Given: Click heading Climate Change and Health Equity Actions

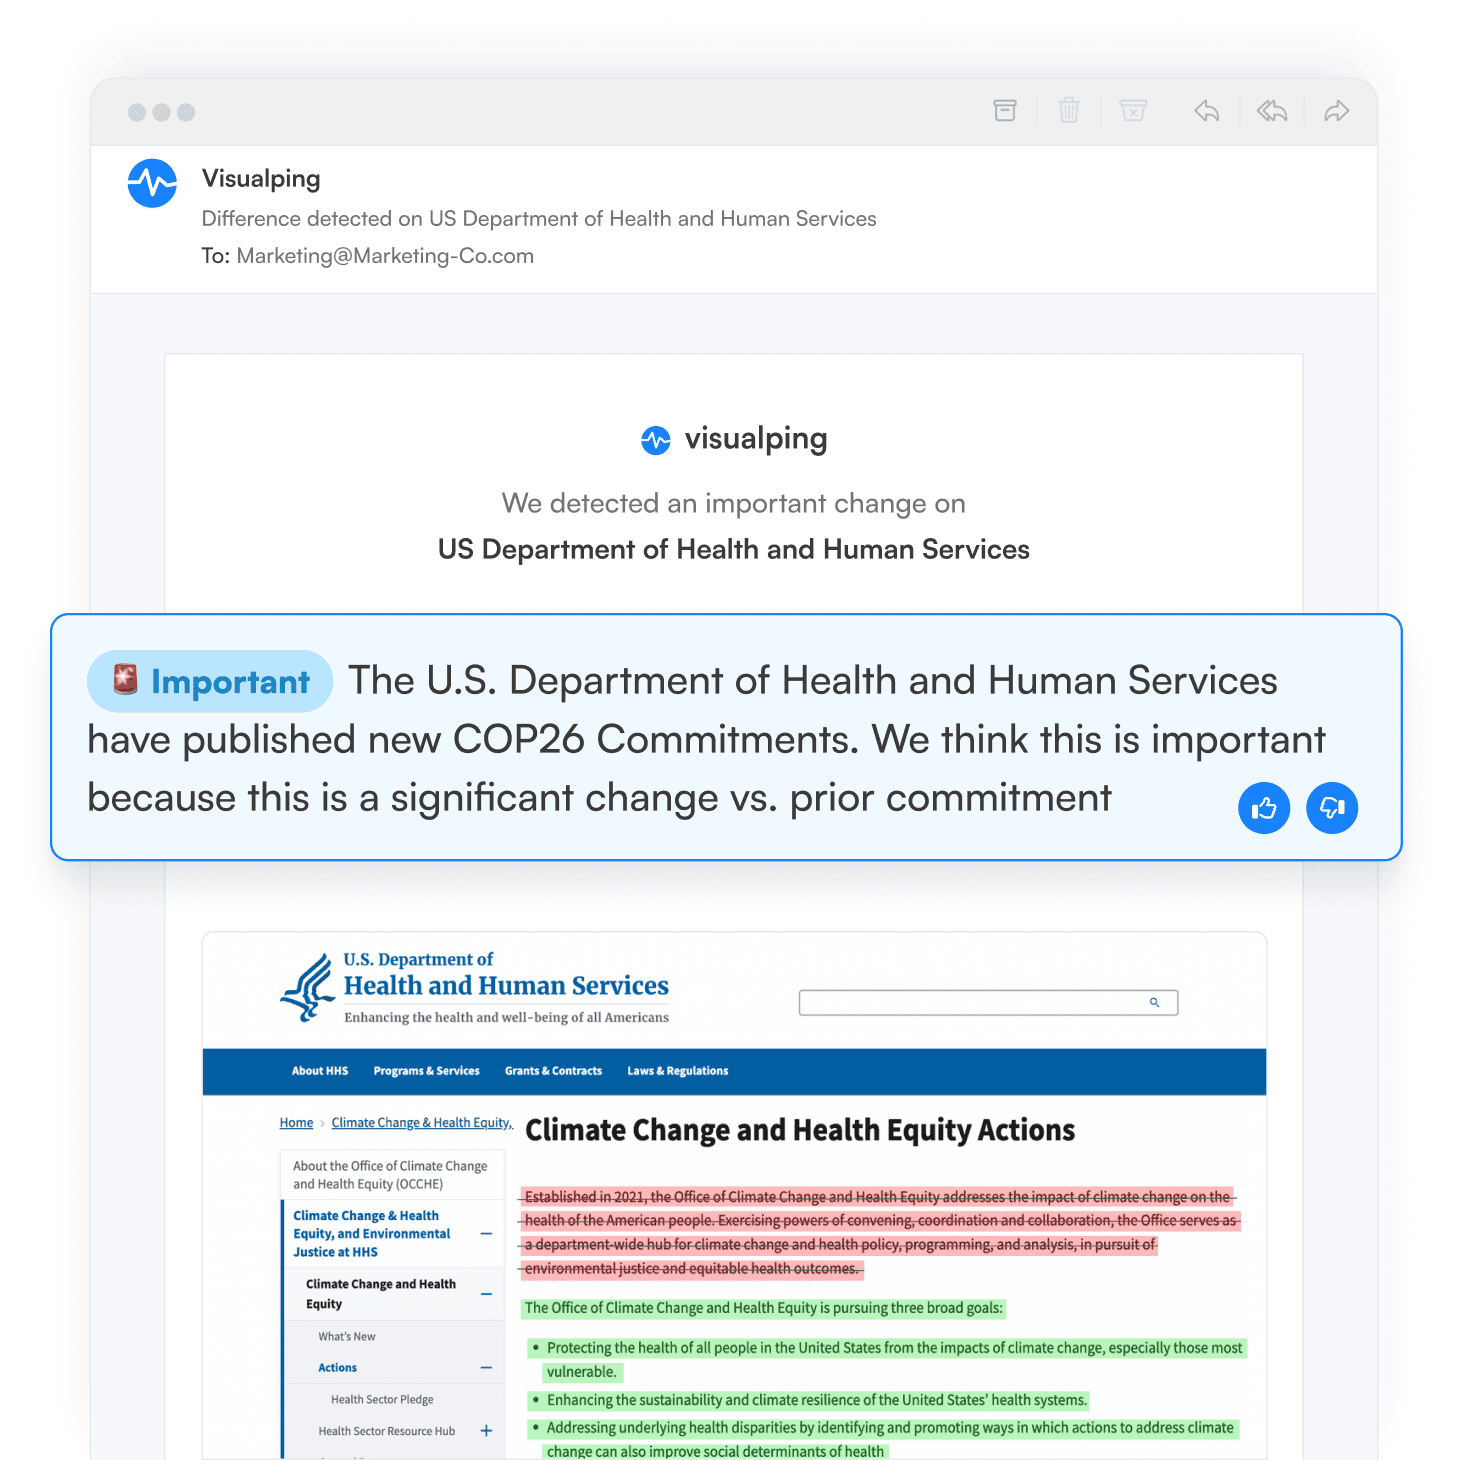Looking at the screenshot, I should [800, 1130].
